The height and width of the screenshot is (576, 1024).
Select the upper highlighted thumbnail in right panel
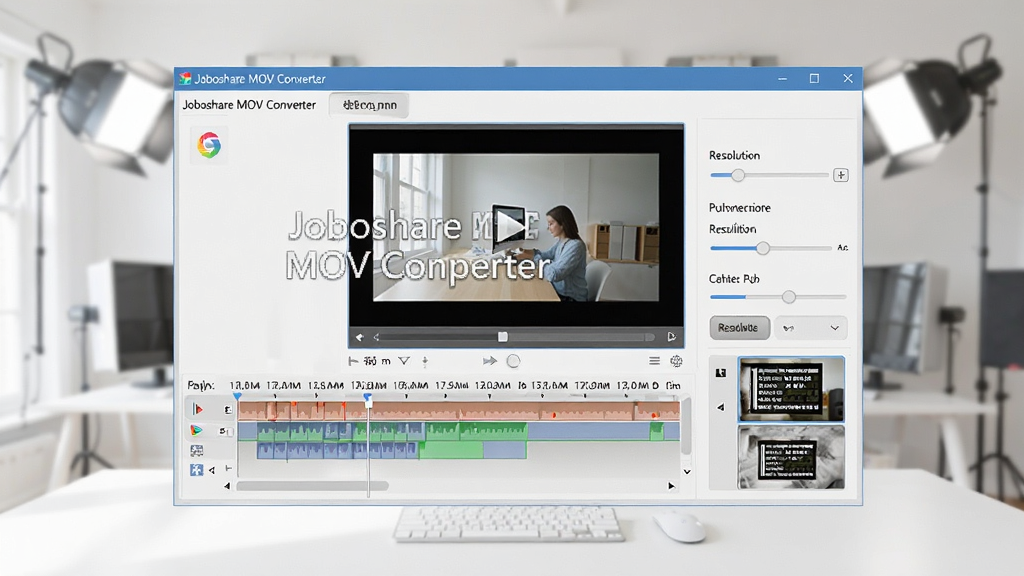pyautogui.click(x=791, y=389)
